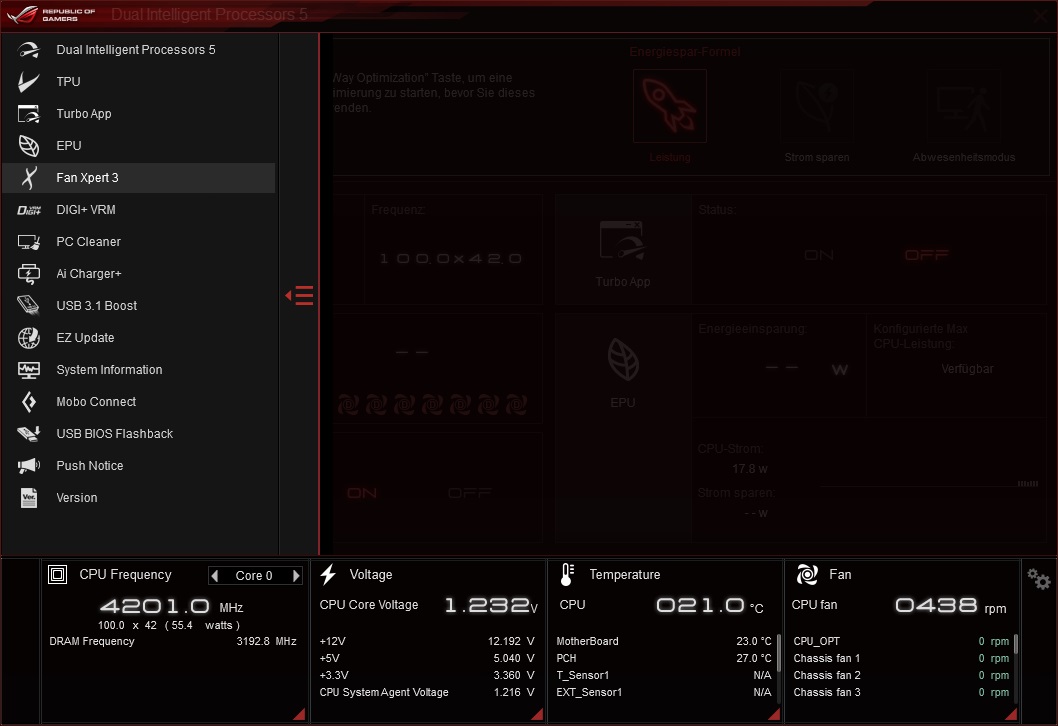Select the Leistung rocket performance mode

pos(669,106)
